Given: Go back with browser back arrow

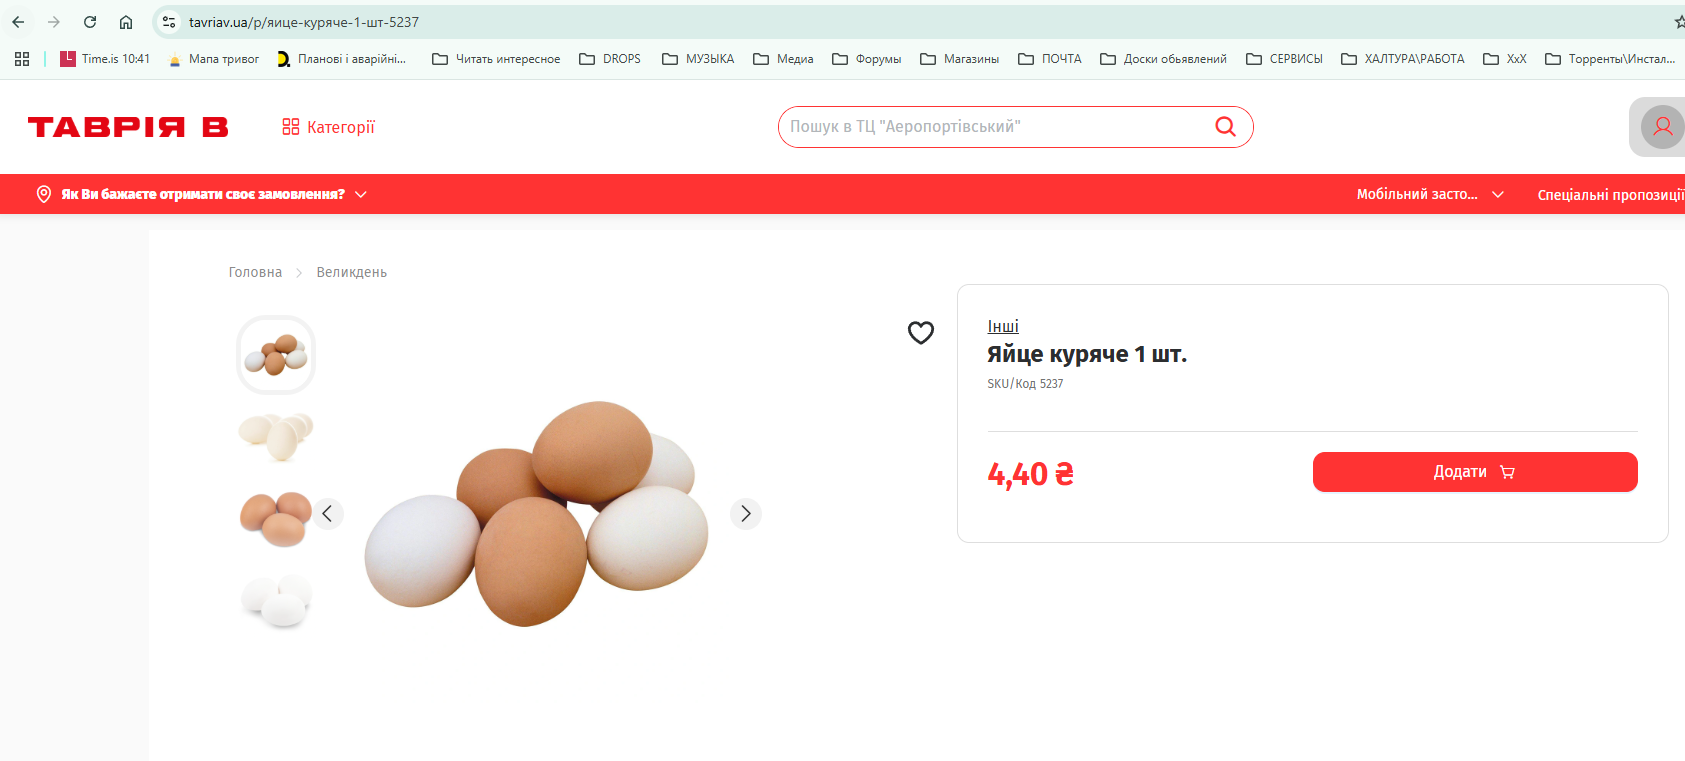Looking at the screenshot, I should [18, 22].
